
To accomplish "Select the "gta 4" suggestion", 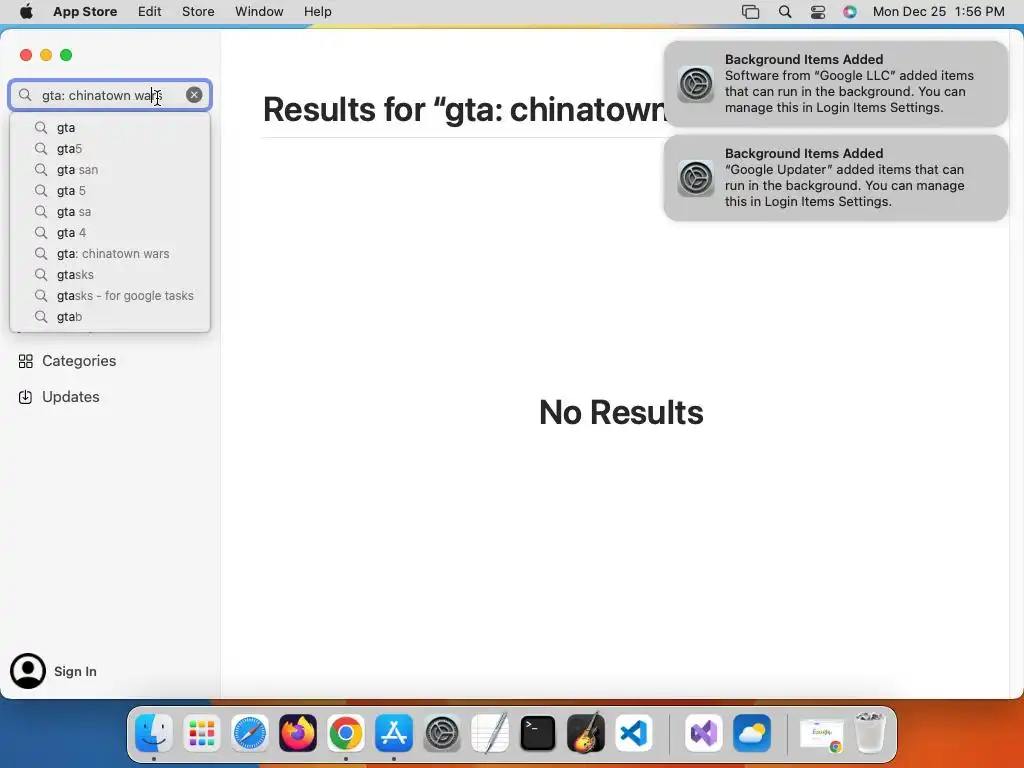I will click(110, 232).
